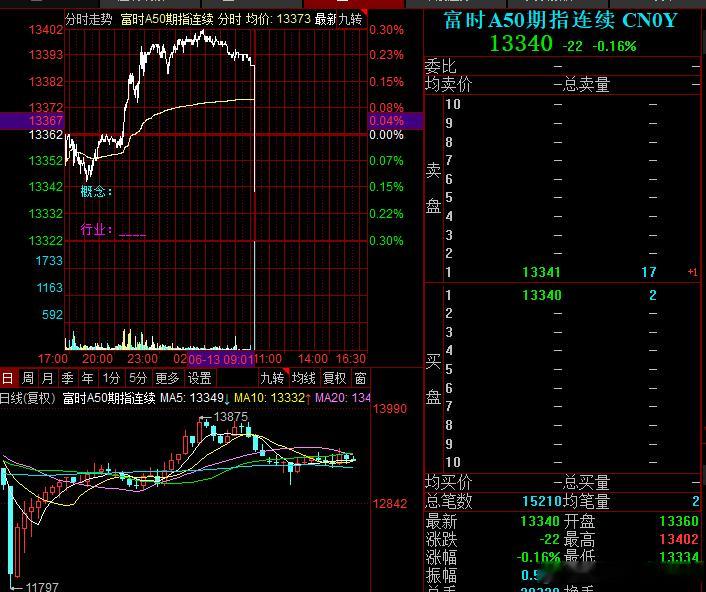Click the 卖盘 section label

pyautogui.click(x=433, y=188)
